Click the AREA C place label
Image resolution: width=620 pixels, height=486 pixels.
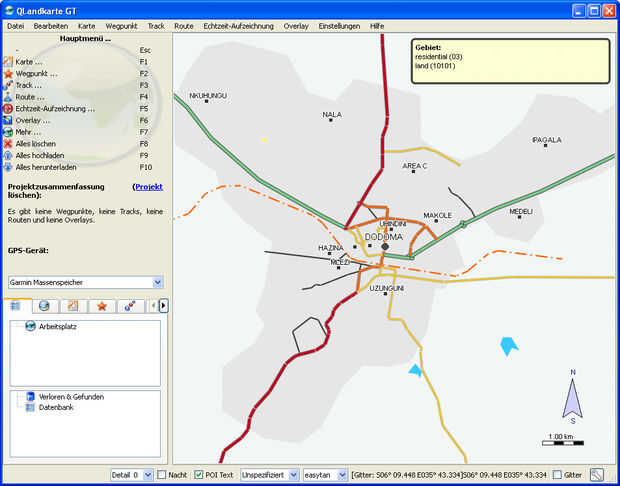point(415,166)
